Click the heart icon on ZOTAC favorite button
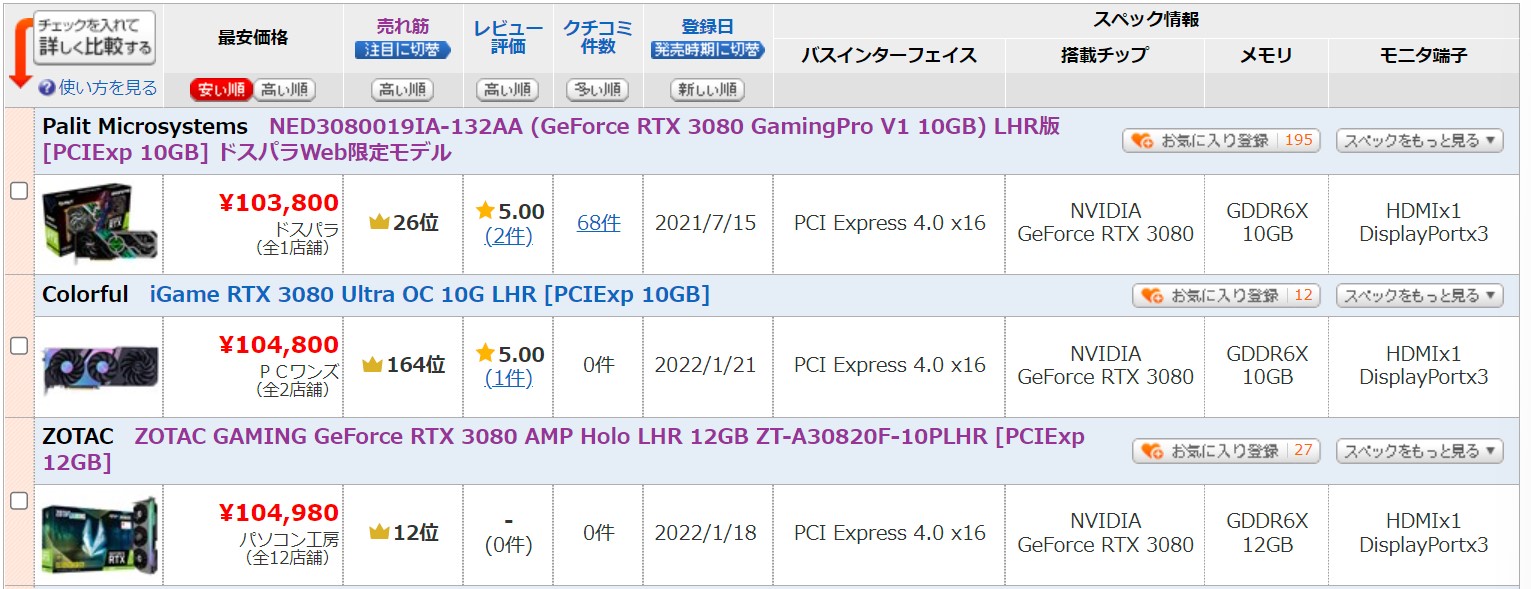The width and height of the screenshot is (1531, 589). click(1152, 451)
